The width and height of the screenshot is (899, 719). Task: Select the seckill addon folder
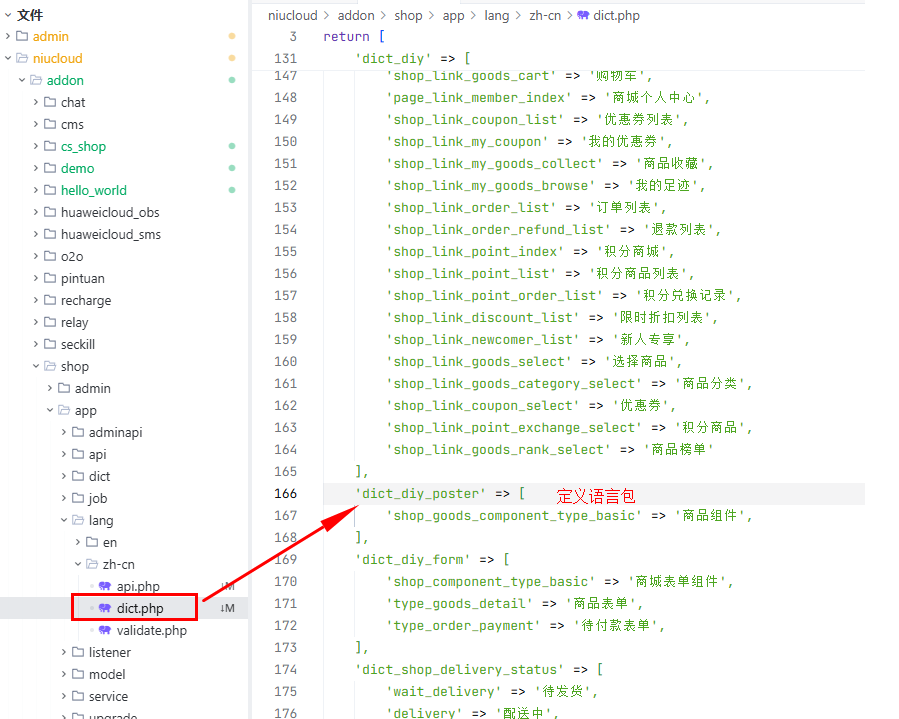point(77,344)
